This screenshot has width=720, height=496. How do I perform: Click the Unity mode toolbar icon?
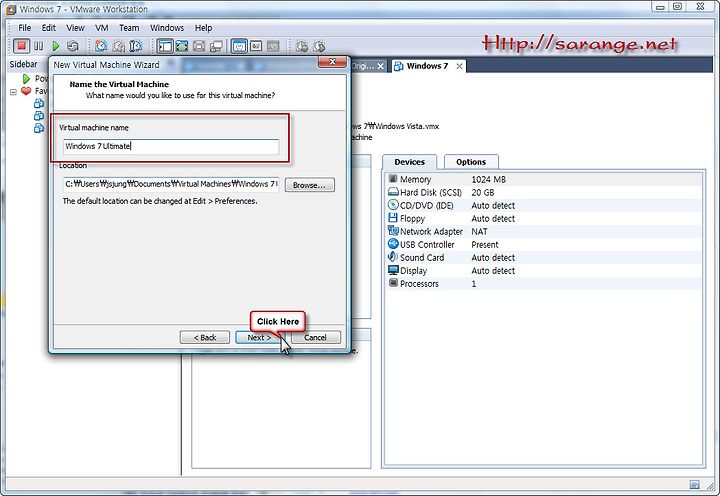(x=216, y=46)
